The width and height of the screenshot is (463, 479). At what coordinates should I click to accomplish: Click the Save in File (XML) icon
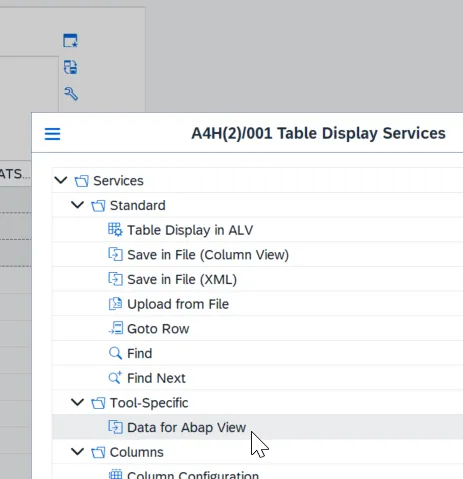coord(115,279)
